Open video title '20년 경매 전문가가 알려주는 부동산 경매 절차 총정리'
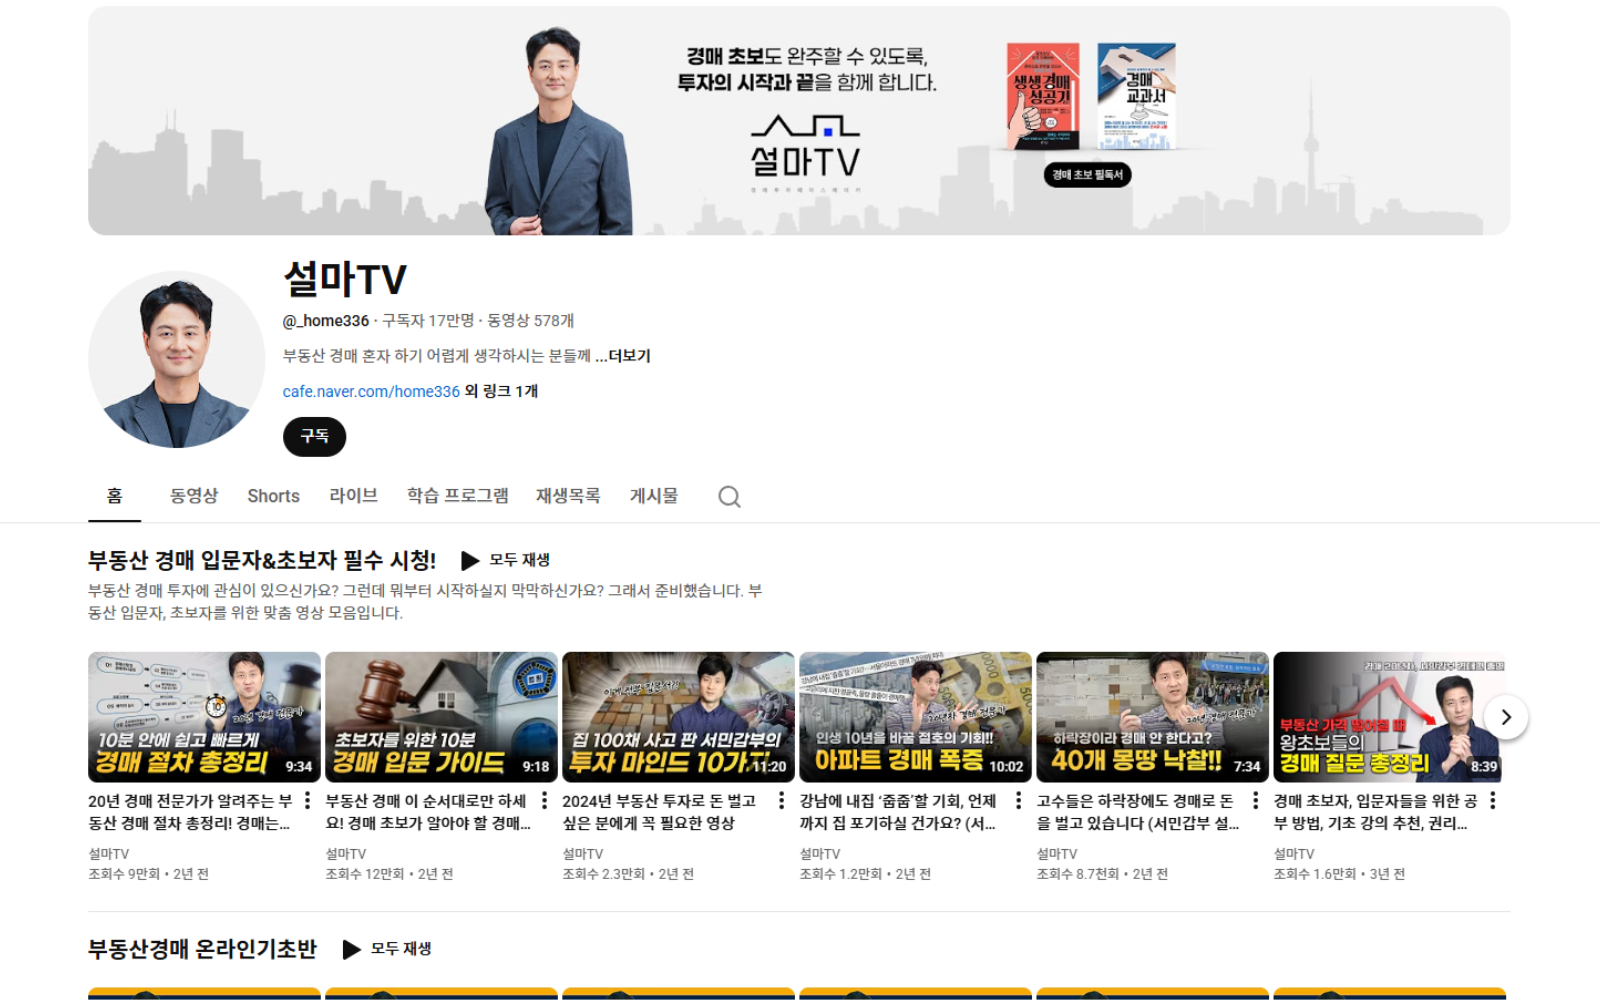 coord(190,812)
